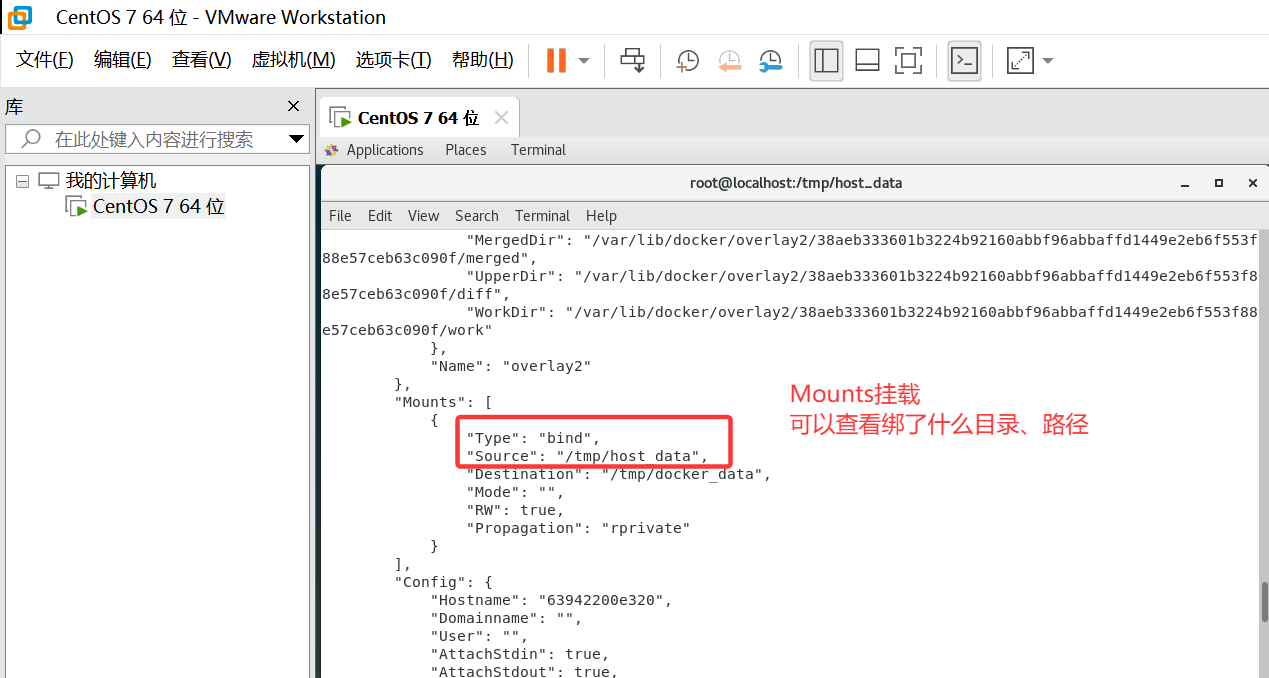Close the 库 library panel

point(293,106)
